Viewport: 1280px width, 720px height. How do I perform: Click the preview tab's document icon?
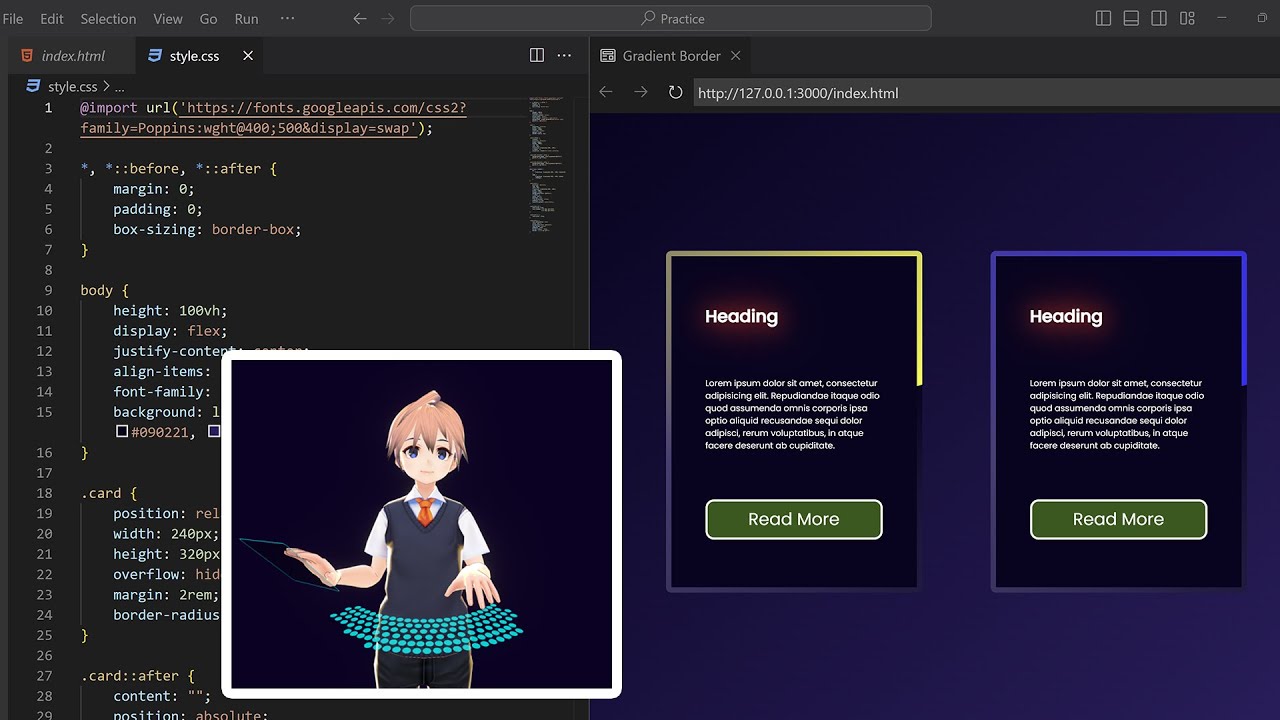[607, 56]
